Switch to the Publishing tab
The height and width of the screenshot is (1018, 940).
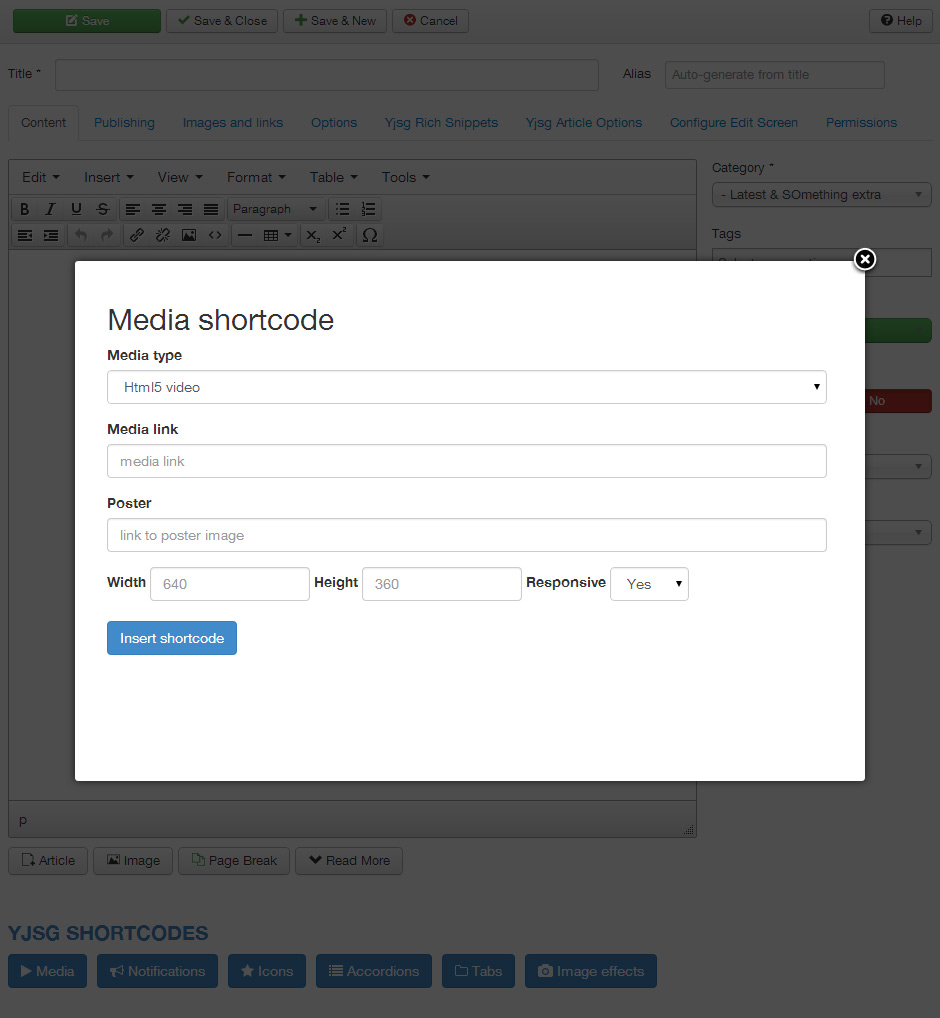124,123
